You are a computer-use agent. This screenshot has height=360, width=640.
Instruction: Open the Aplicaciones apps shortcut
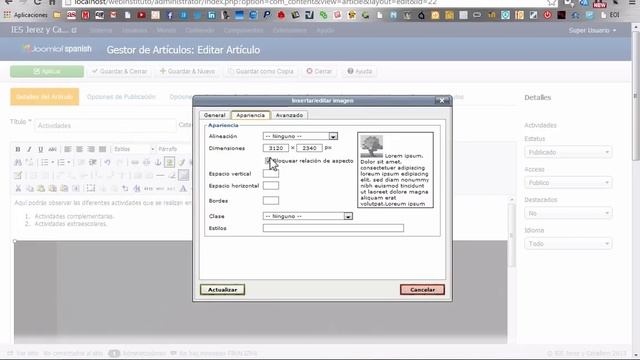click(25, 15)
